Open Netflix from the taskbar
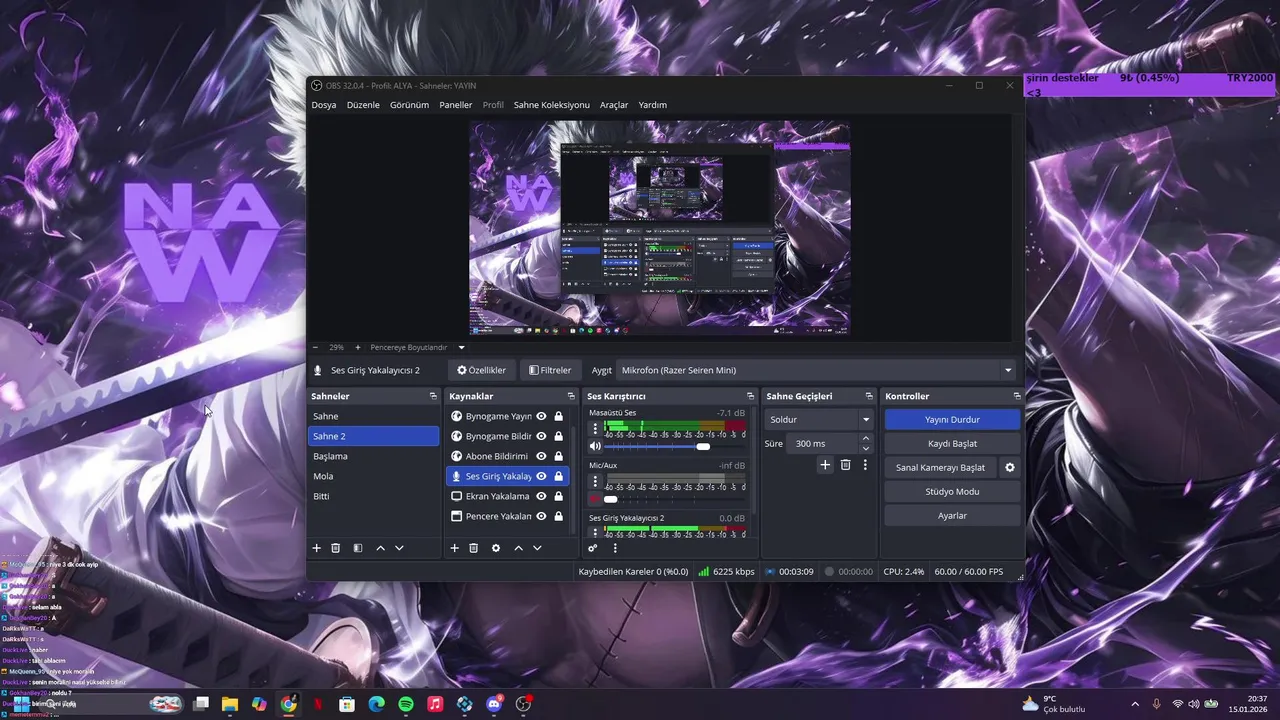 (x=318, y=704)
